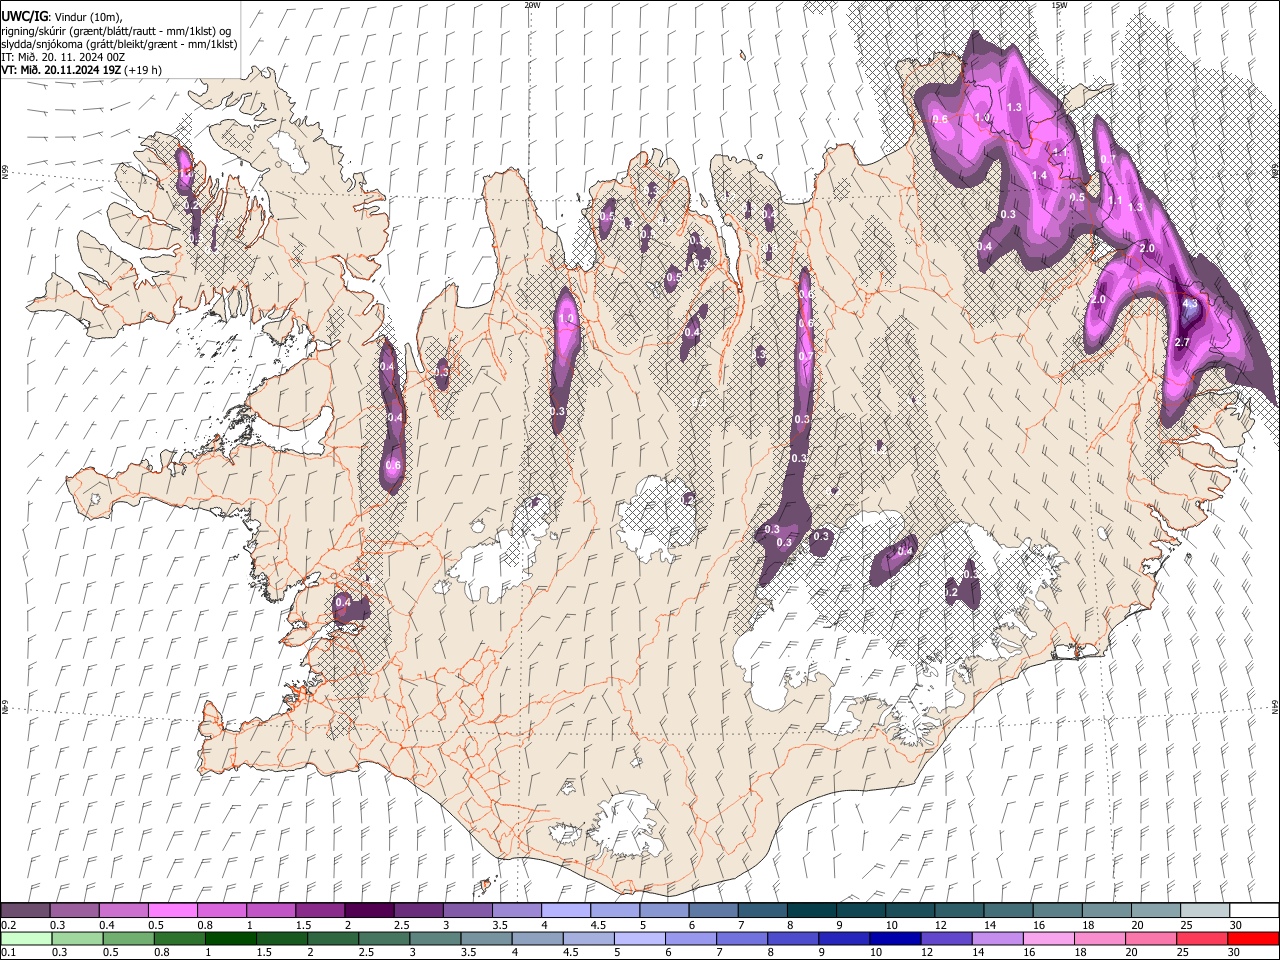
Task: Click the dark teal legend swatch for 8–9
Action: (812, 910)
